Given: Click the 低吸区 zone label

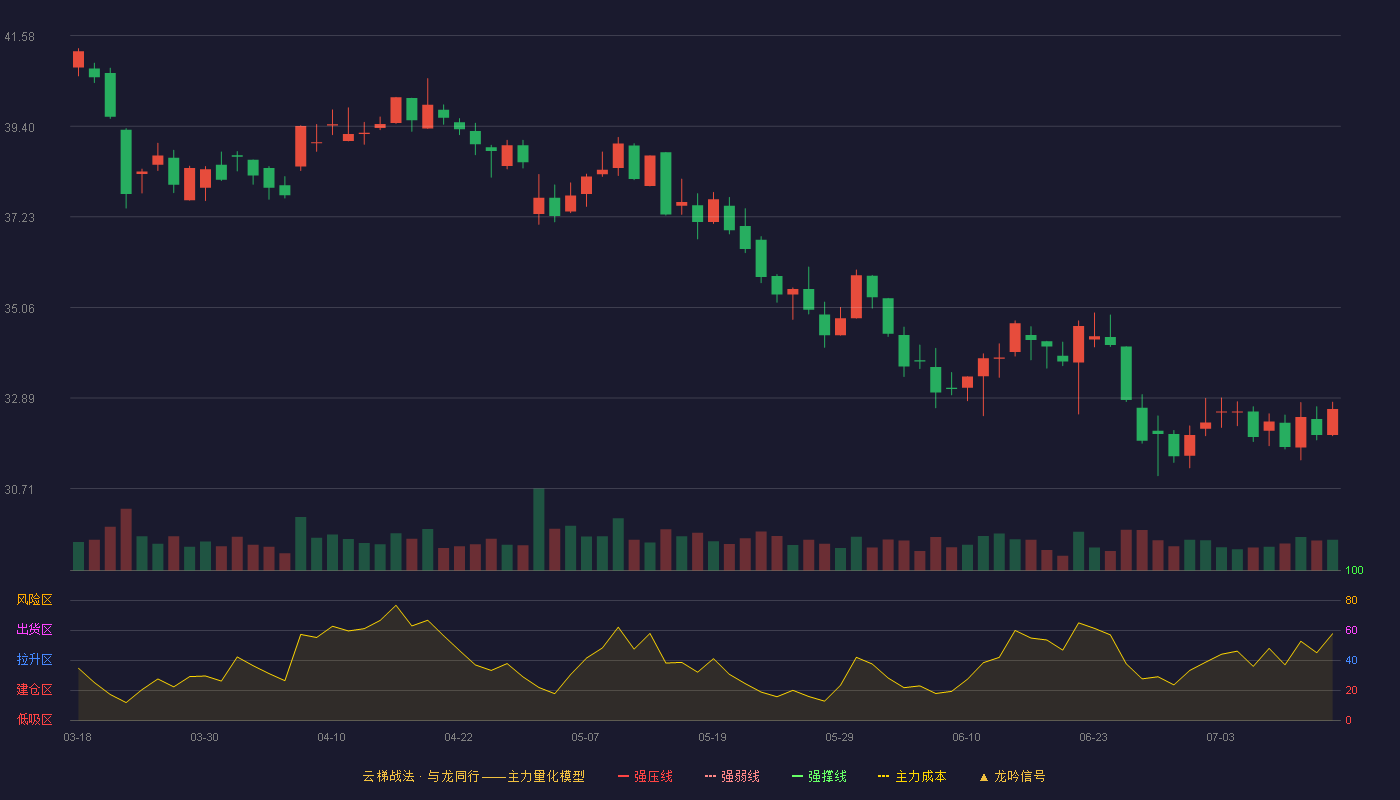Looking at the screenshot, I should coord(34,719).
